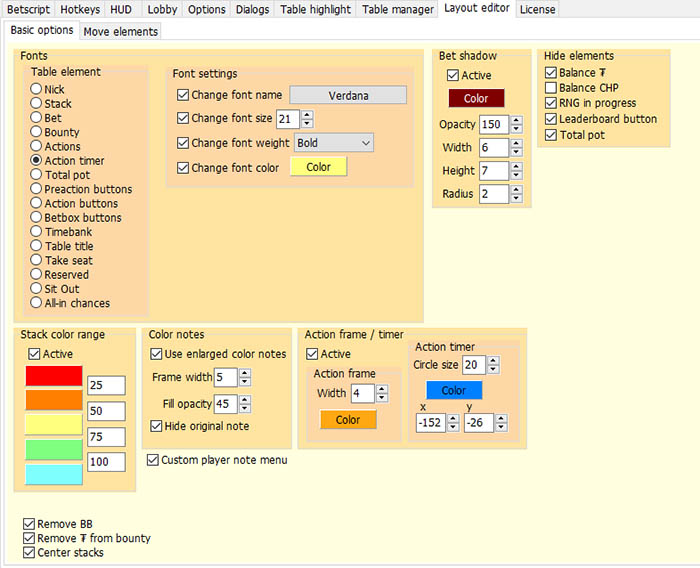The height and width of the screenshot is (568, 700).
Task: Click yellow font Color button
Action: 318,167
